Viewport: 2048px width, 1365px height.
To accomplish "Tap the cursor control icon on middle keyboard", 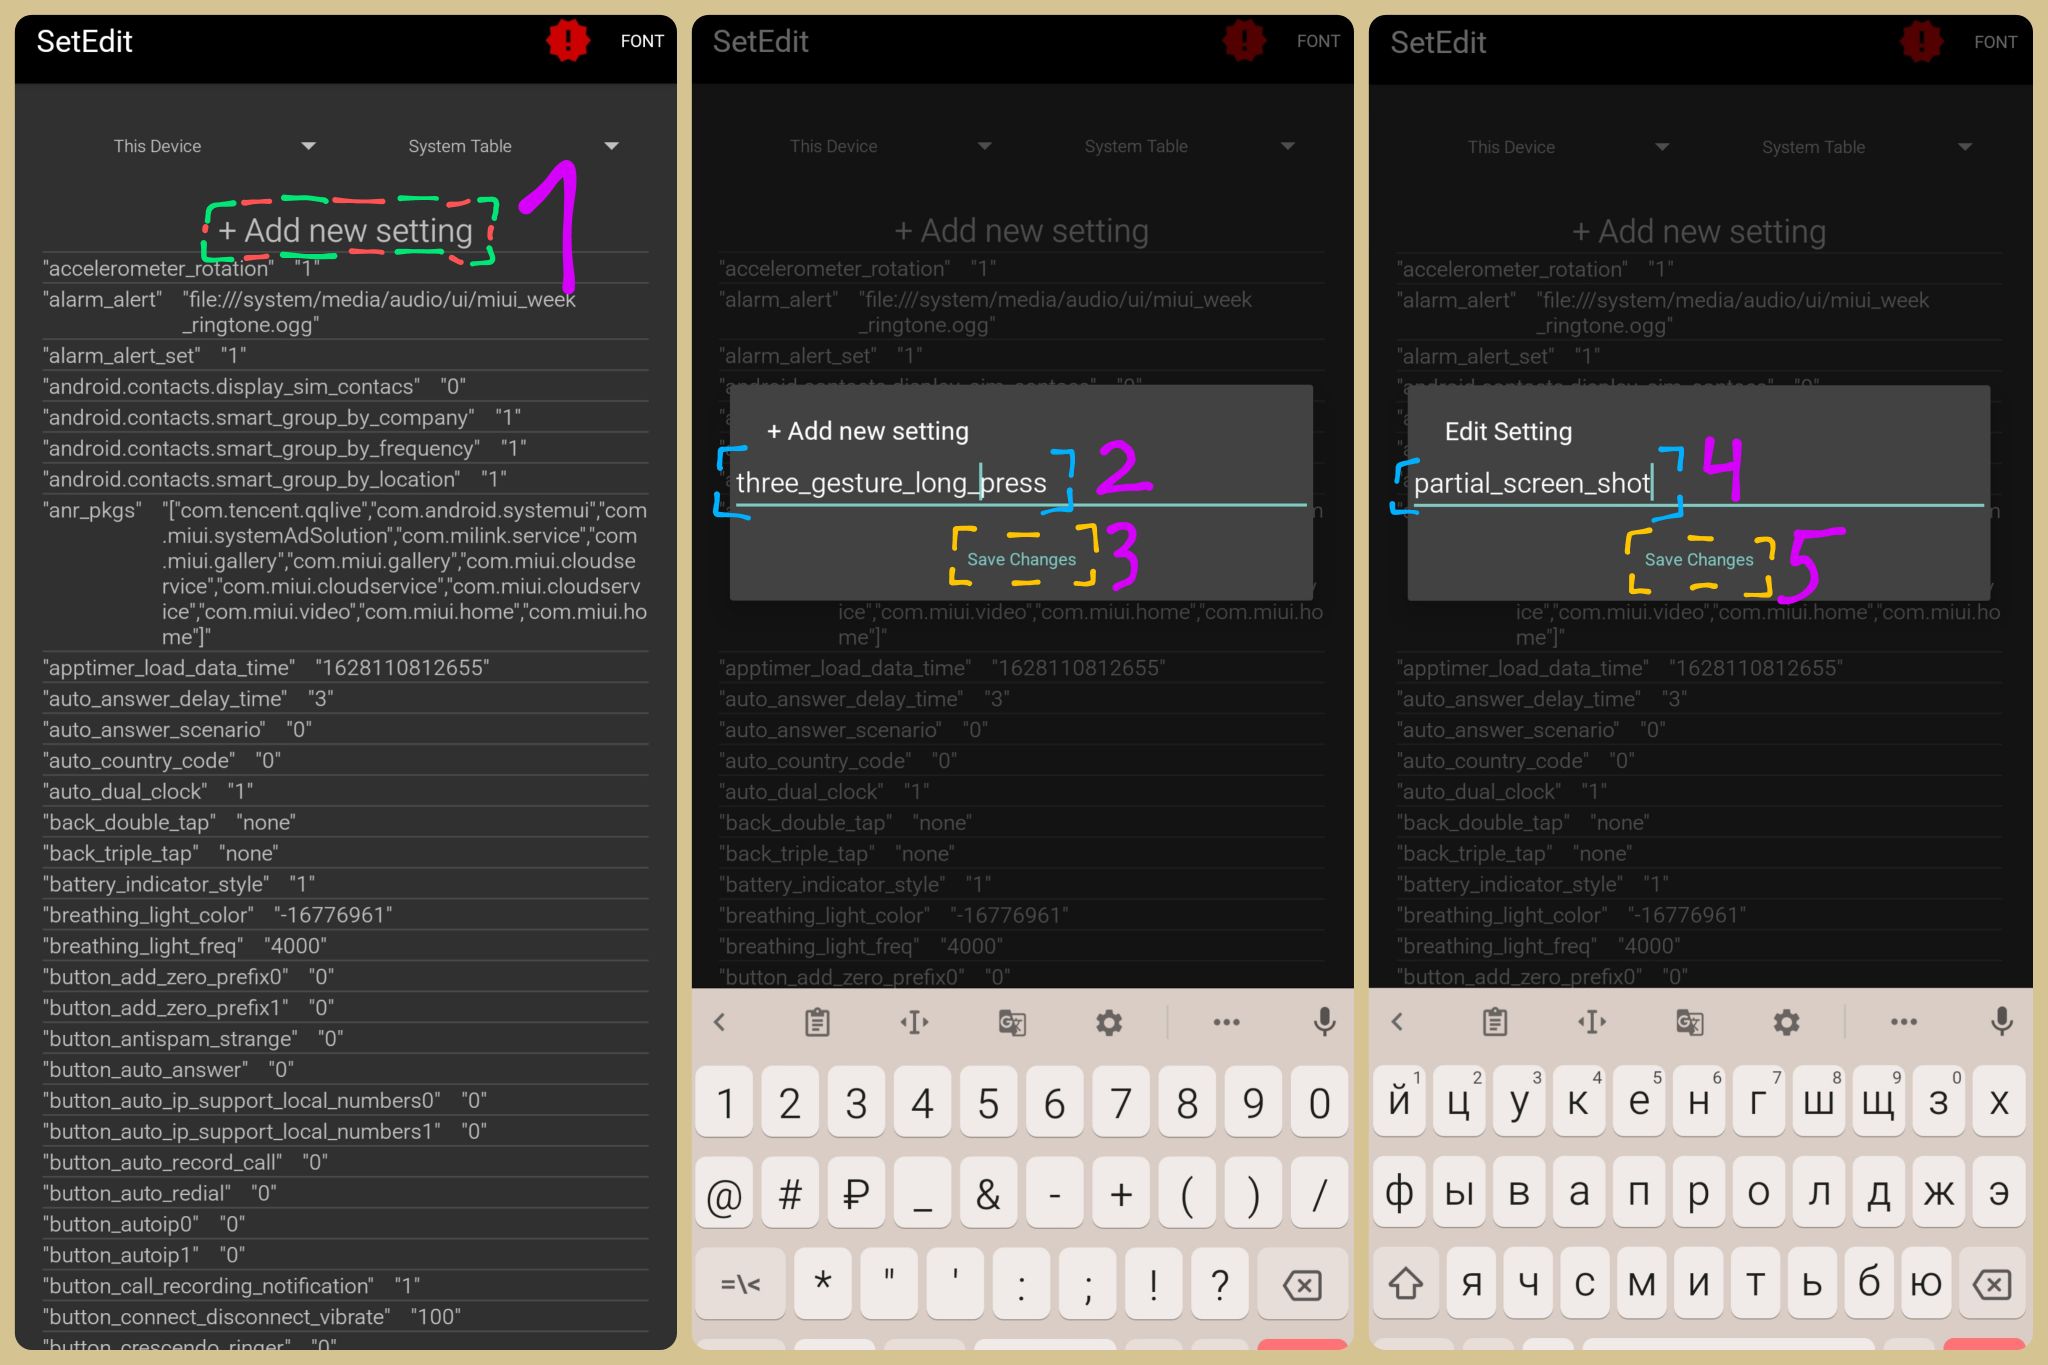I will pyautogui.click(x=914, y=1022).
